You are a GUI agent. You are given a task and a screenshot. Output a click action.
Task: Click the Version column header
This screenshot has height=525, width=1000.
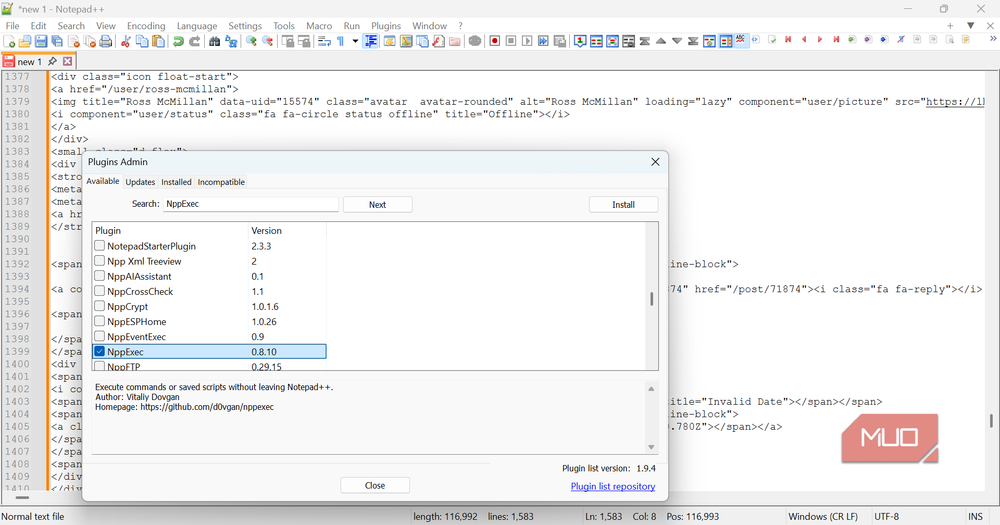[287, 230]
